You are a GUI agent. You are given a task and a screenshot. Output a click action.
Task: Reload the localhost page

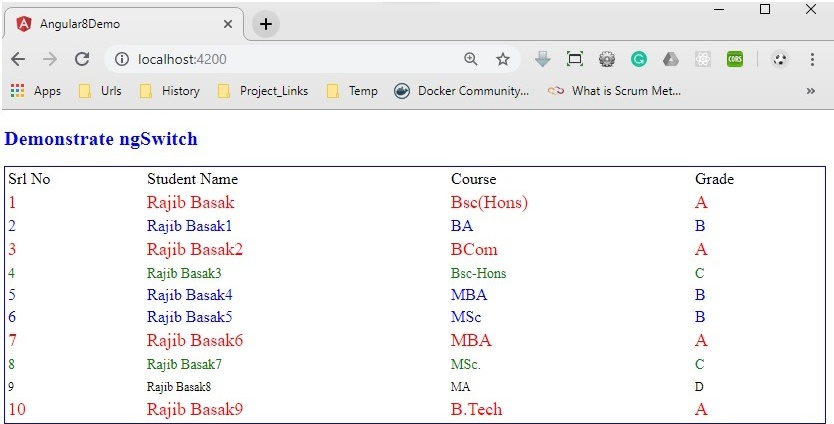(x=82, y=59)
